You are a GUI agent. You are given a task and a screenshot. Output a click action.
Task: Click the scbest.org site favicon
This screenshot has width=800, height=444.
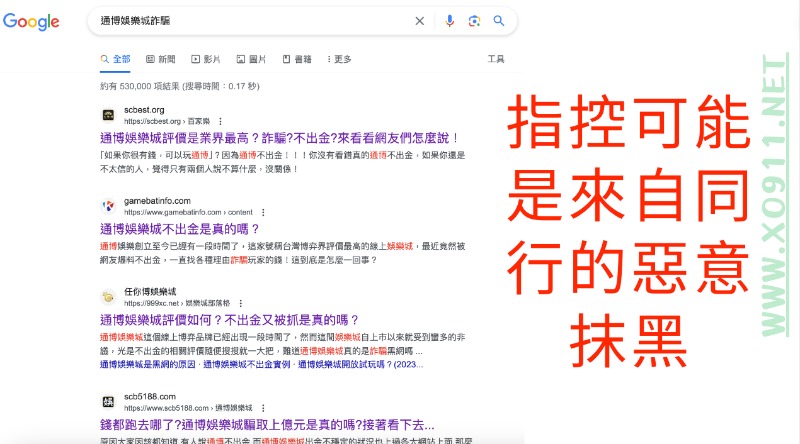point(108,115)
